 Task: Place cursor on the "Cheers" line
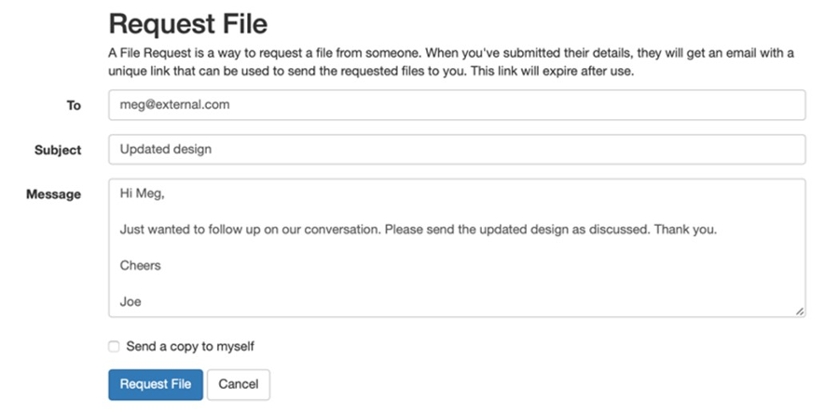click(140, 265)
